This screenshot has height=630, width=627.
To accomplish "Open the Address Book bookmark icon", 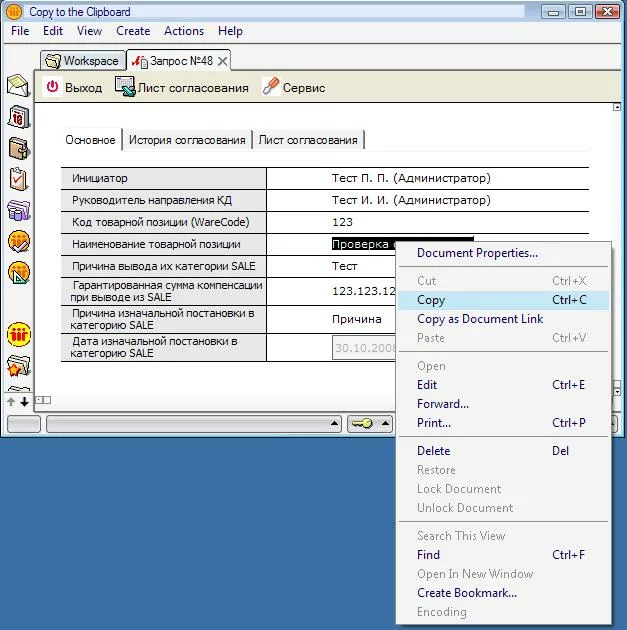I will pyautogui.click(x=18, y=148).
